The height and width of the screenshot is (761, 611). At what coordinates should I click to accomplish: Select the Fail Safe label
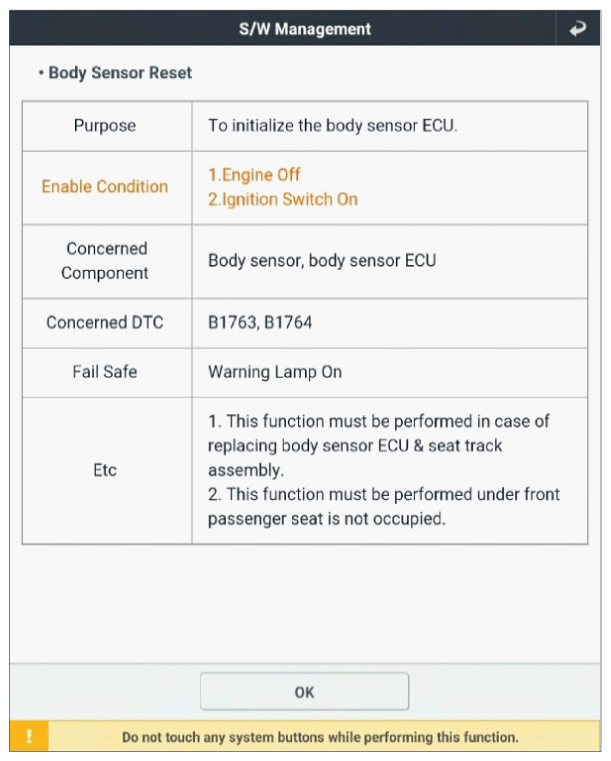click(105, 372)
